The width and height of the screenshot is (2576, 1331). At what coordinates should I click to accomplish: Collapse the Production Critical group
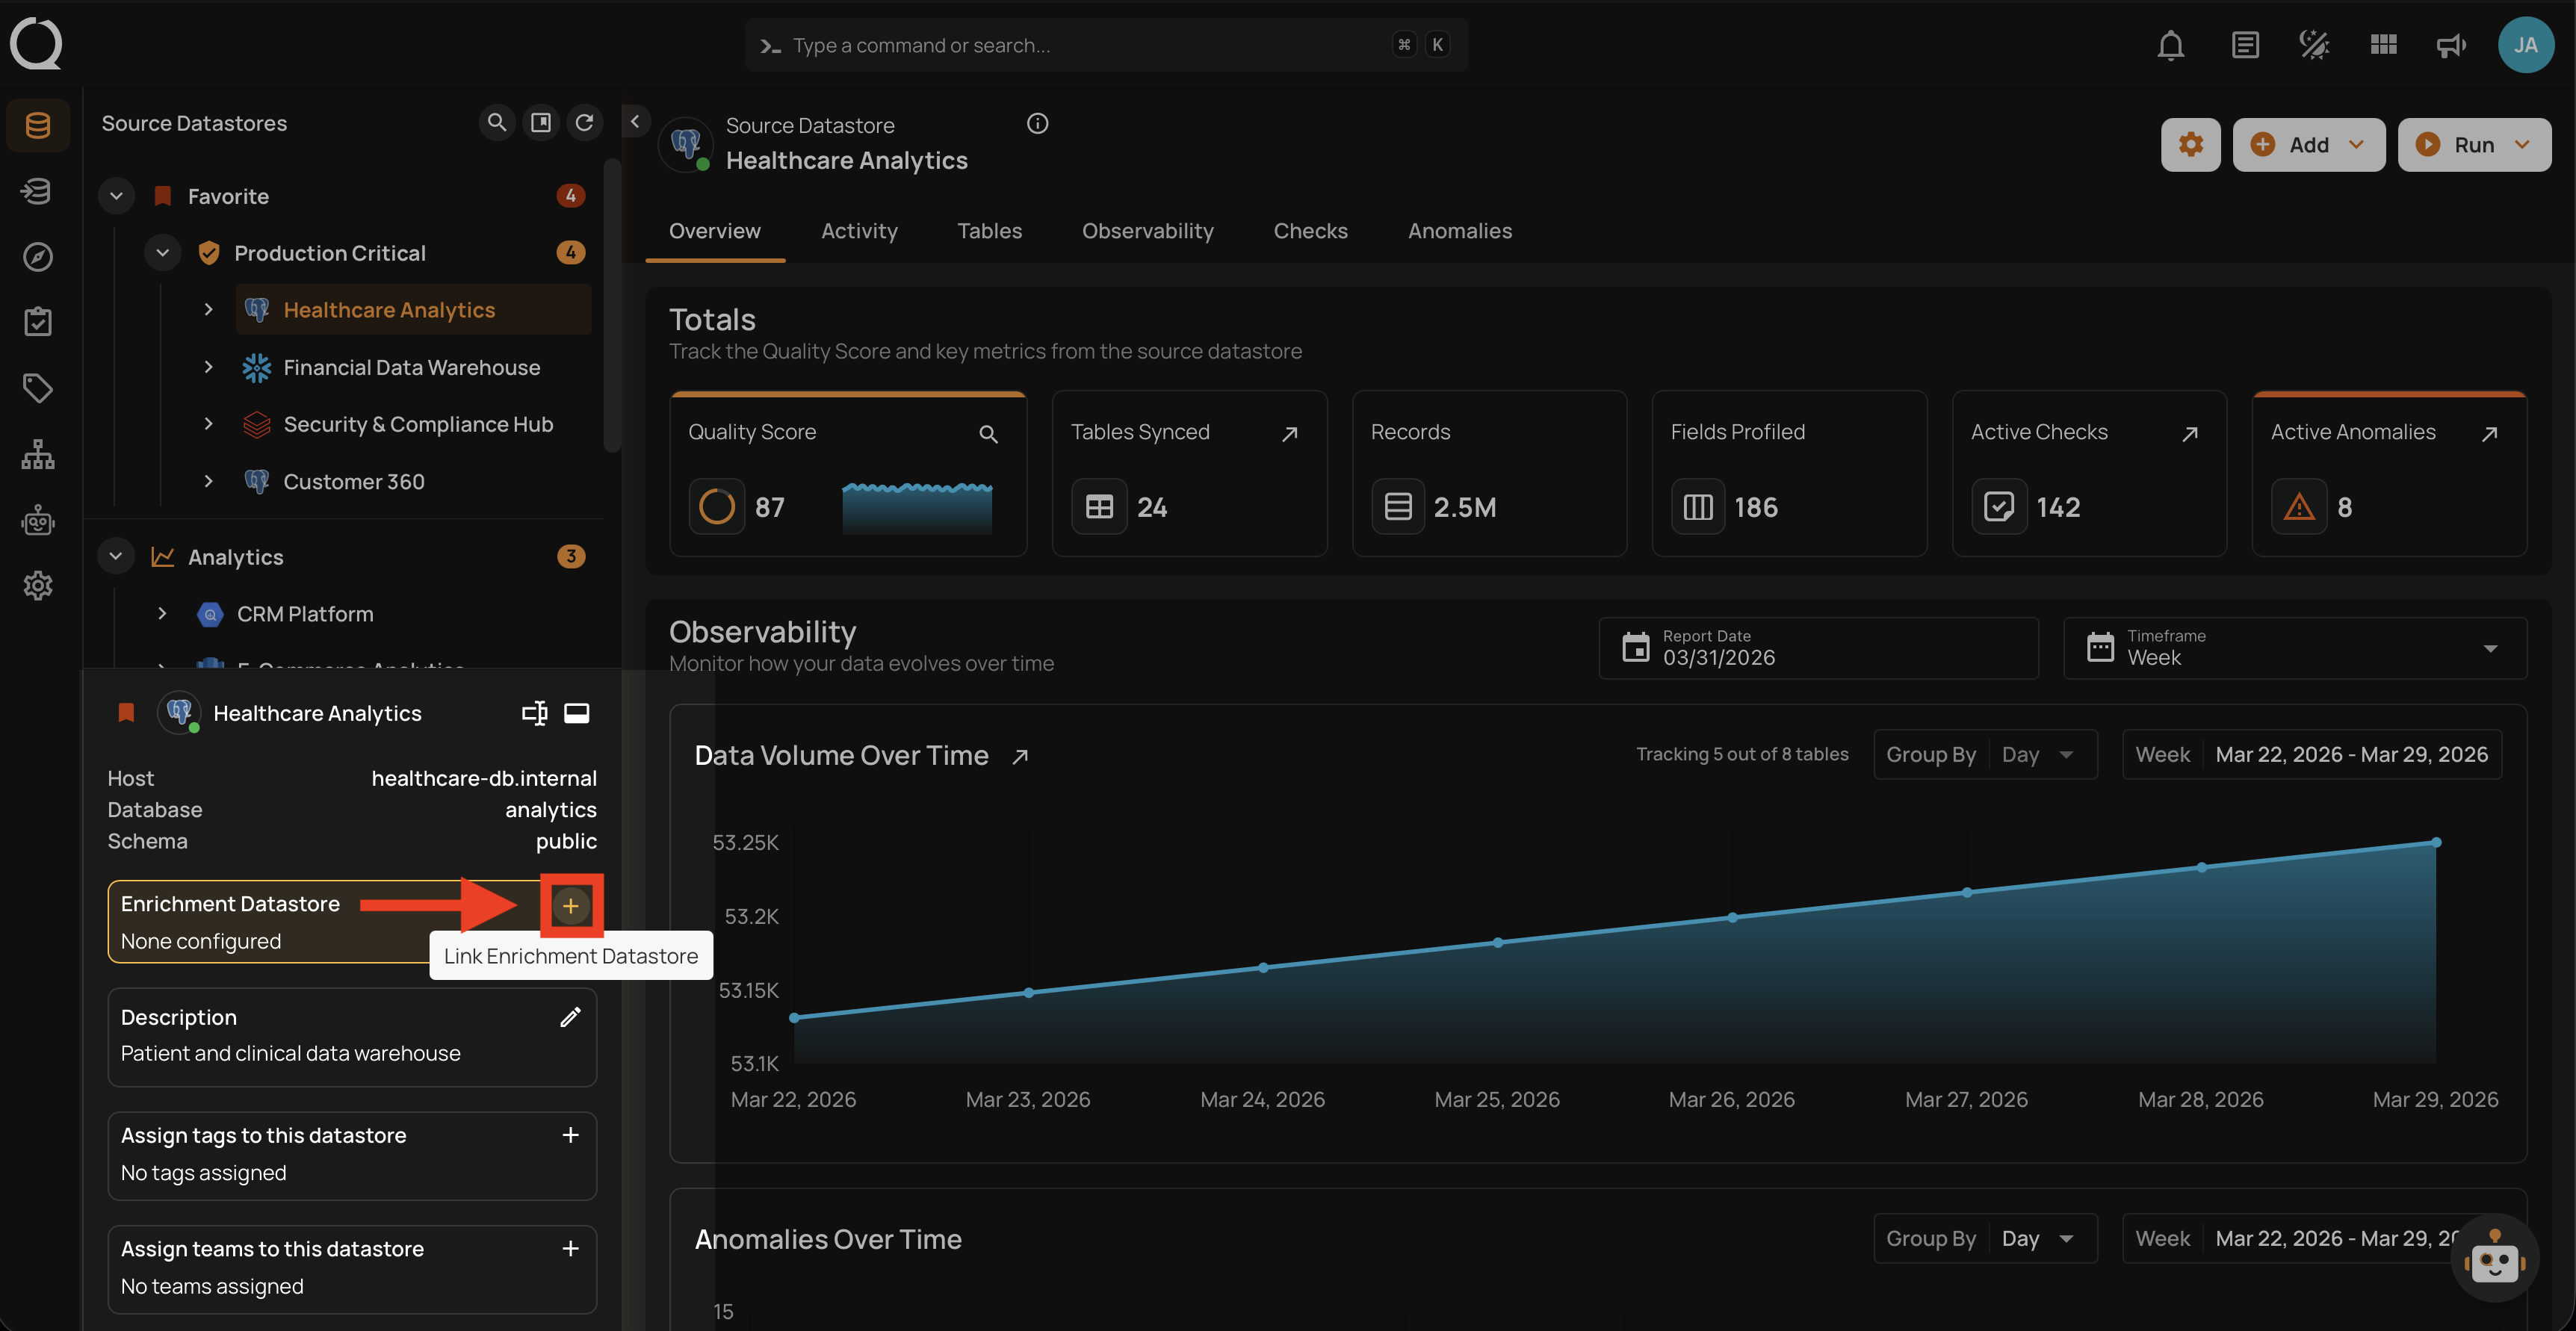tap(162, 253)
